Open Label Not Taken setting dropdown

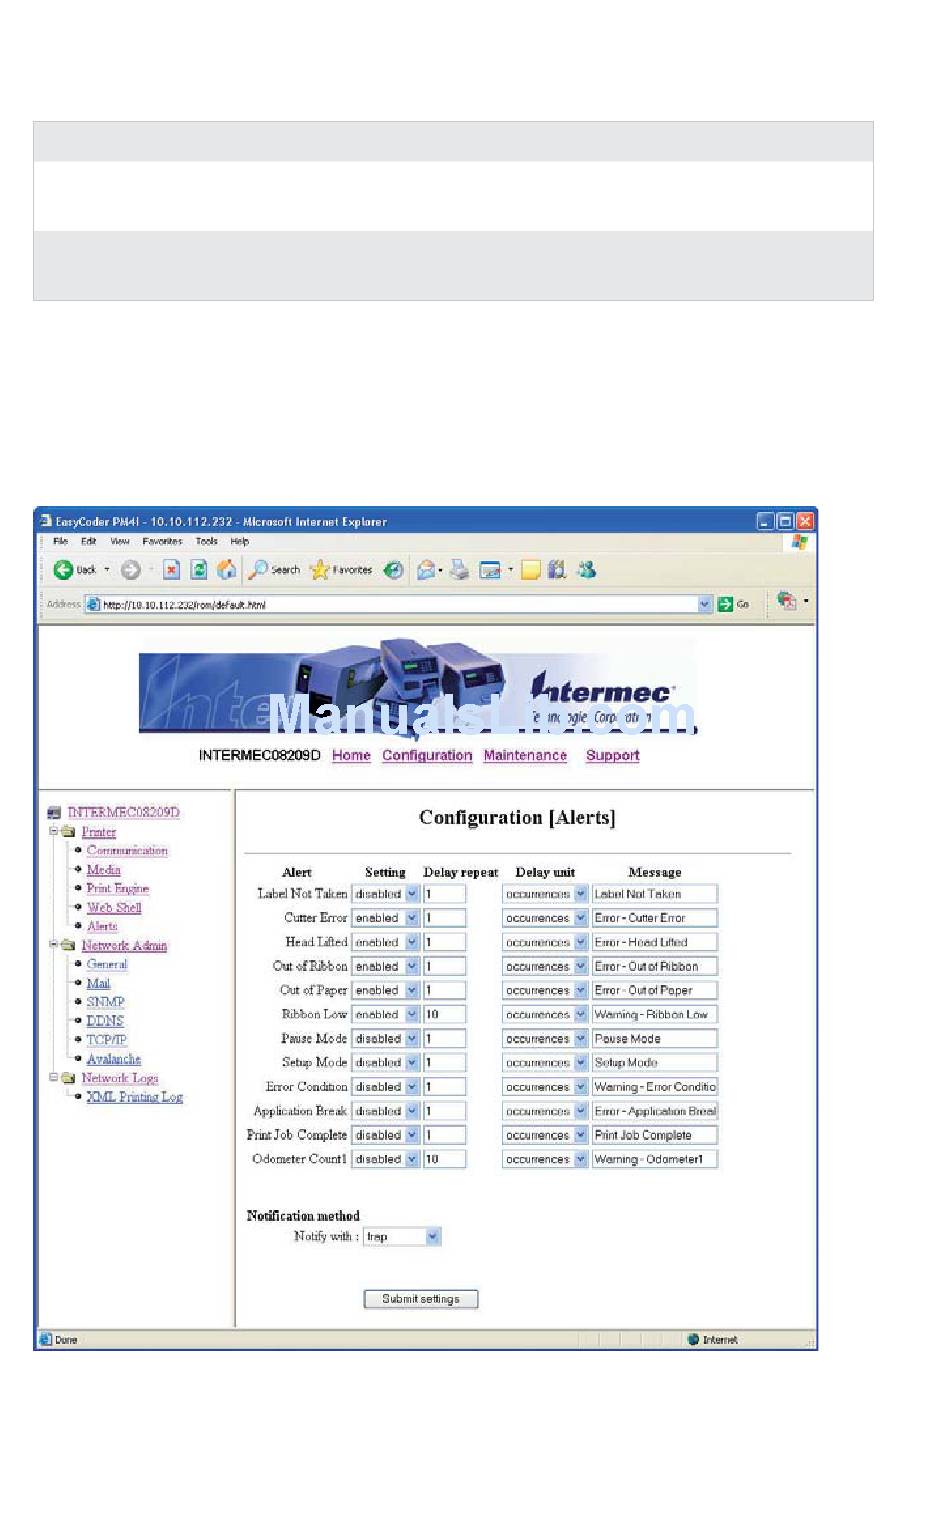pos(412,894)
